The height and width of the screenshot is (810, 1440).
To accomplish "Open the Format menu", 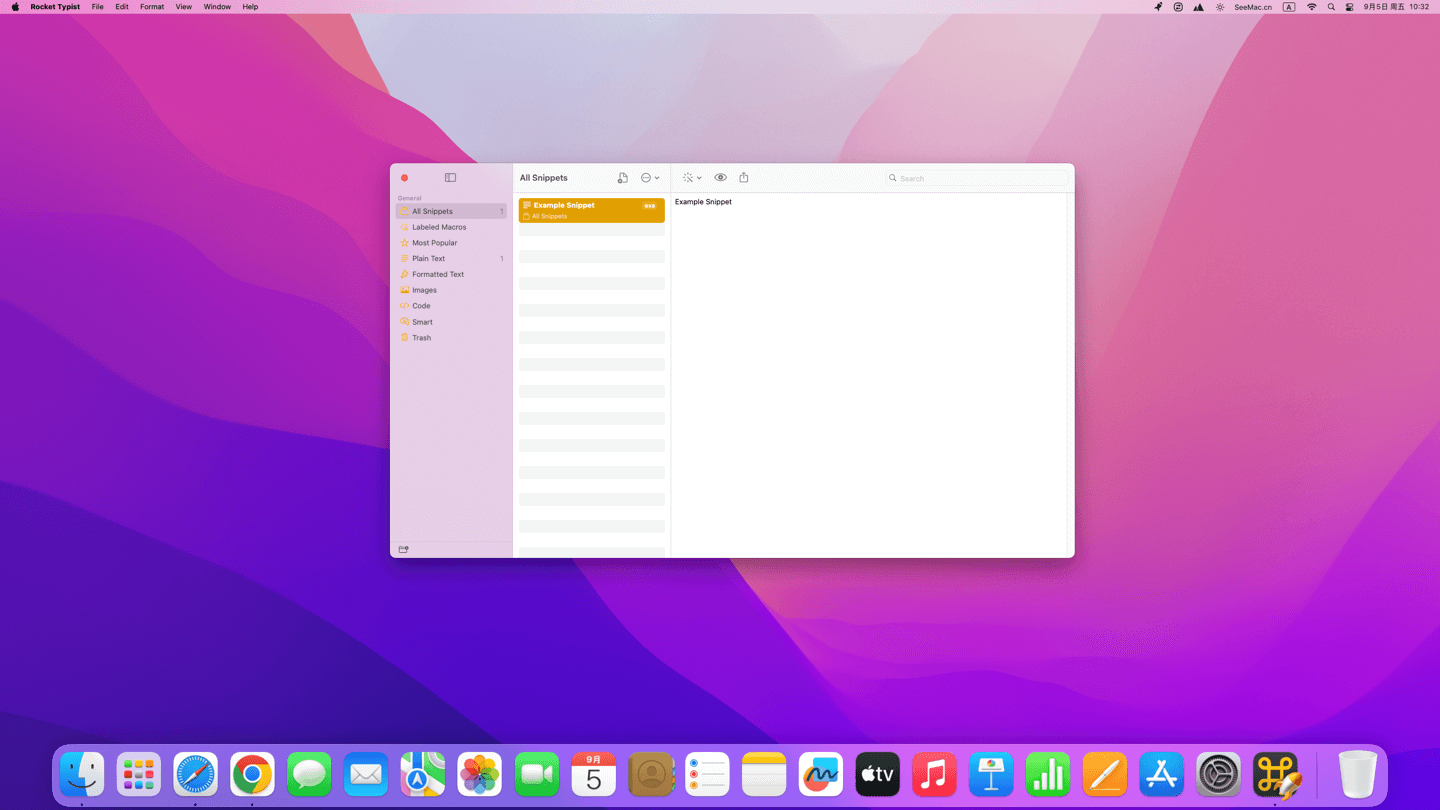I will point(152,7).
